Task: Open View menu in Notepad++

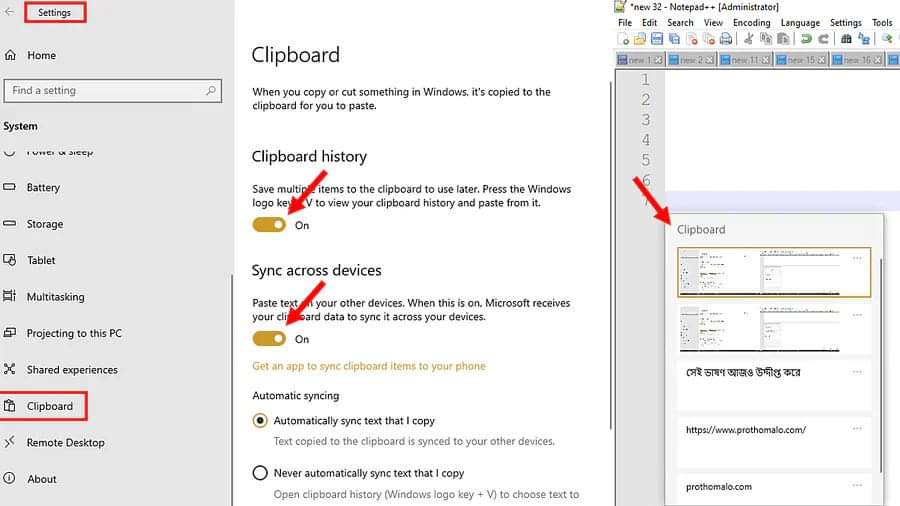Action: (x=713, y=22)
